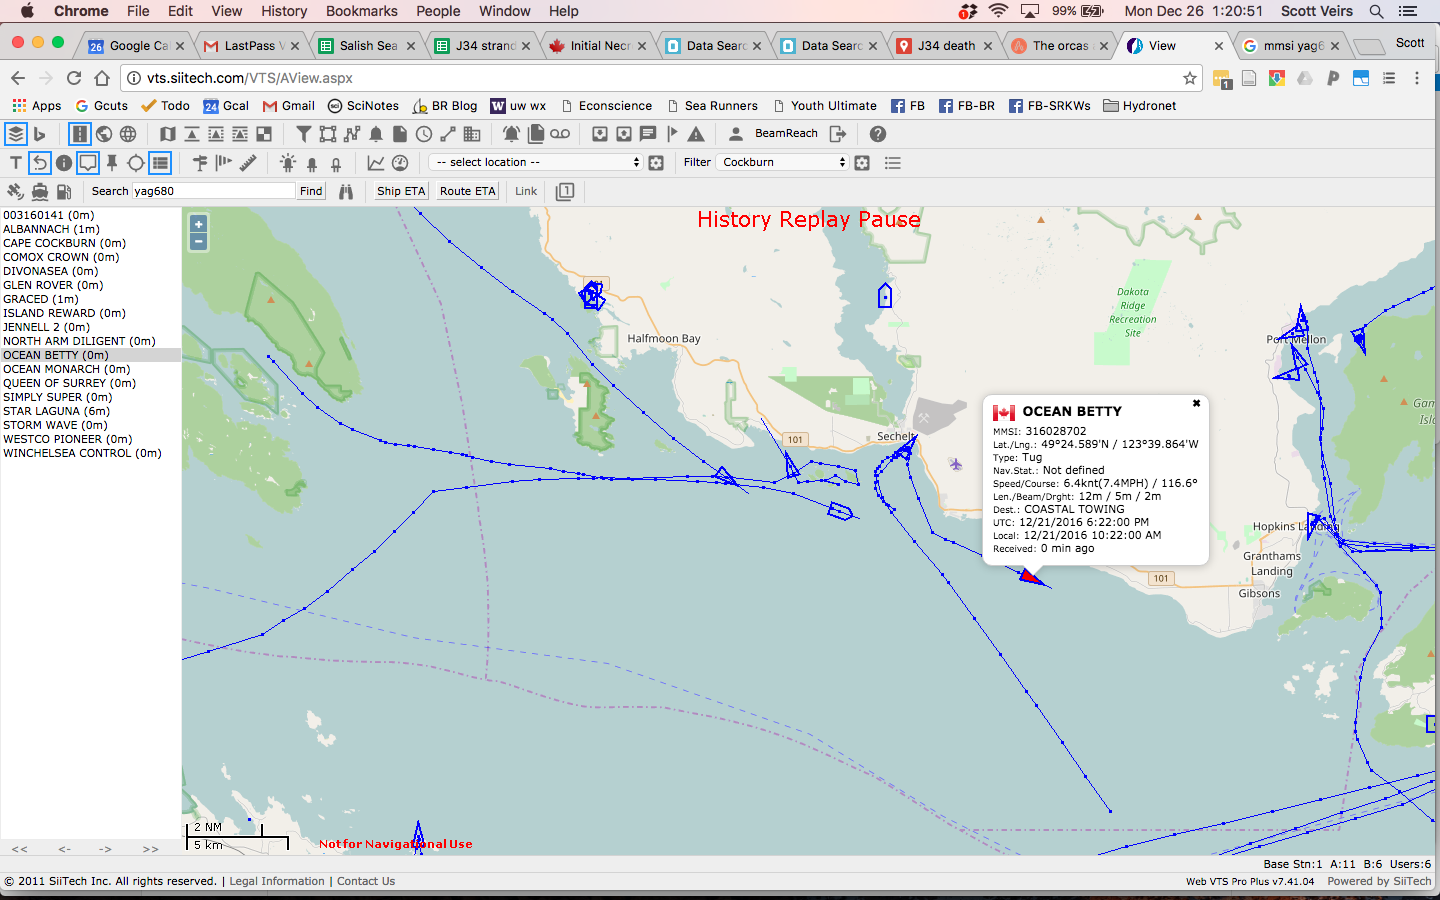Click the funnel filter icon in toolbar
The height and width of the screenshot is (900, 1440).
(304, 134)
